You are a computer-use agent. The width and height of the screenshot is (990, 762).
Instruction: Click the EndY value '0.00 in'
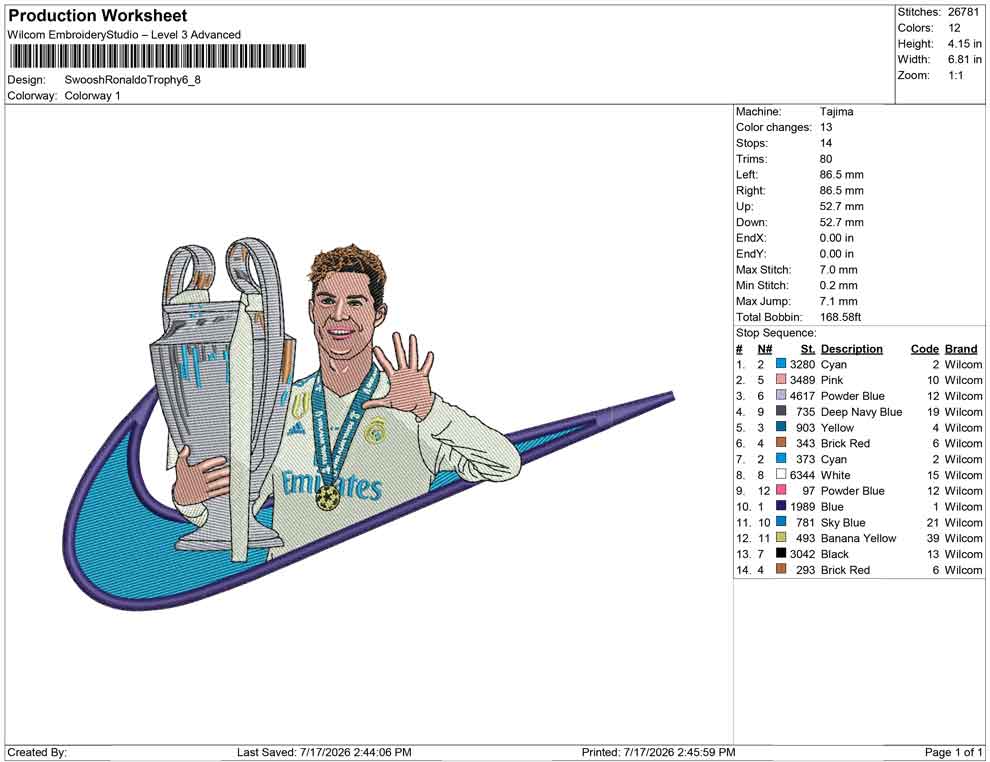(837, 254)
